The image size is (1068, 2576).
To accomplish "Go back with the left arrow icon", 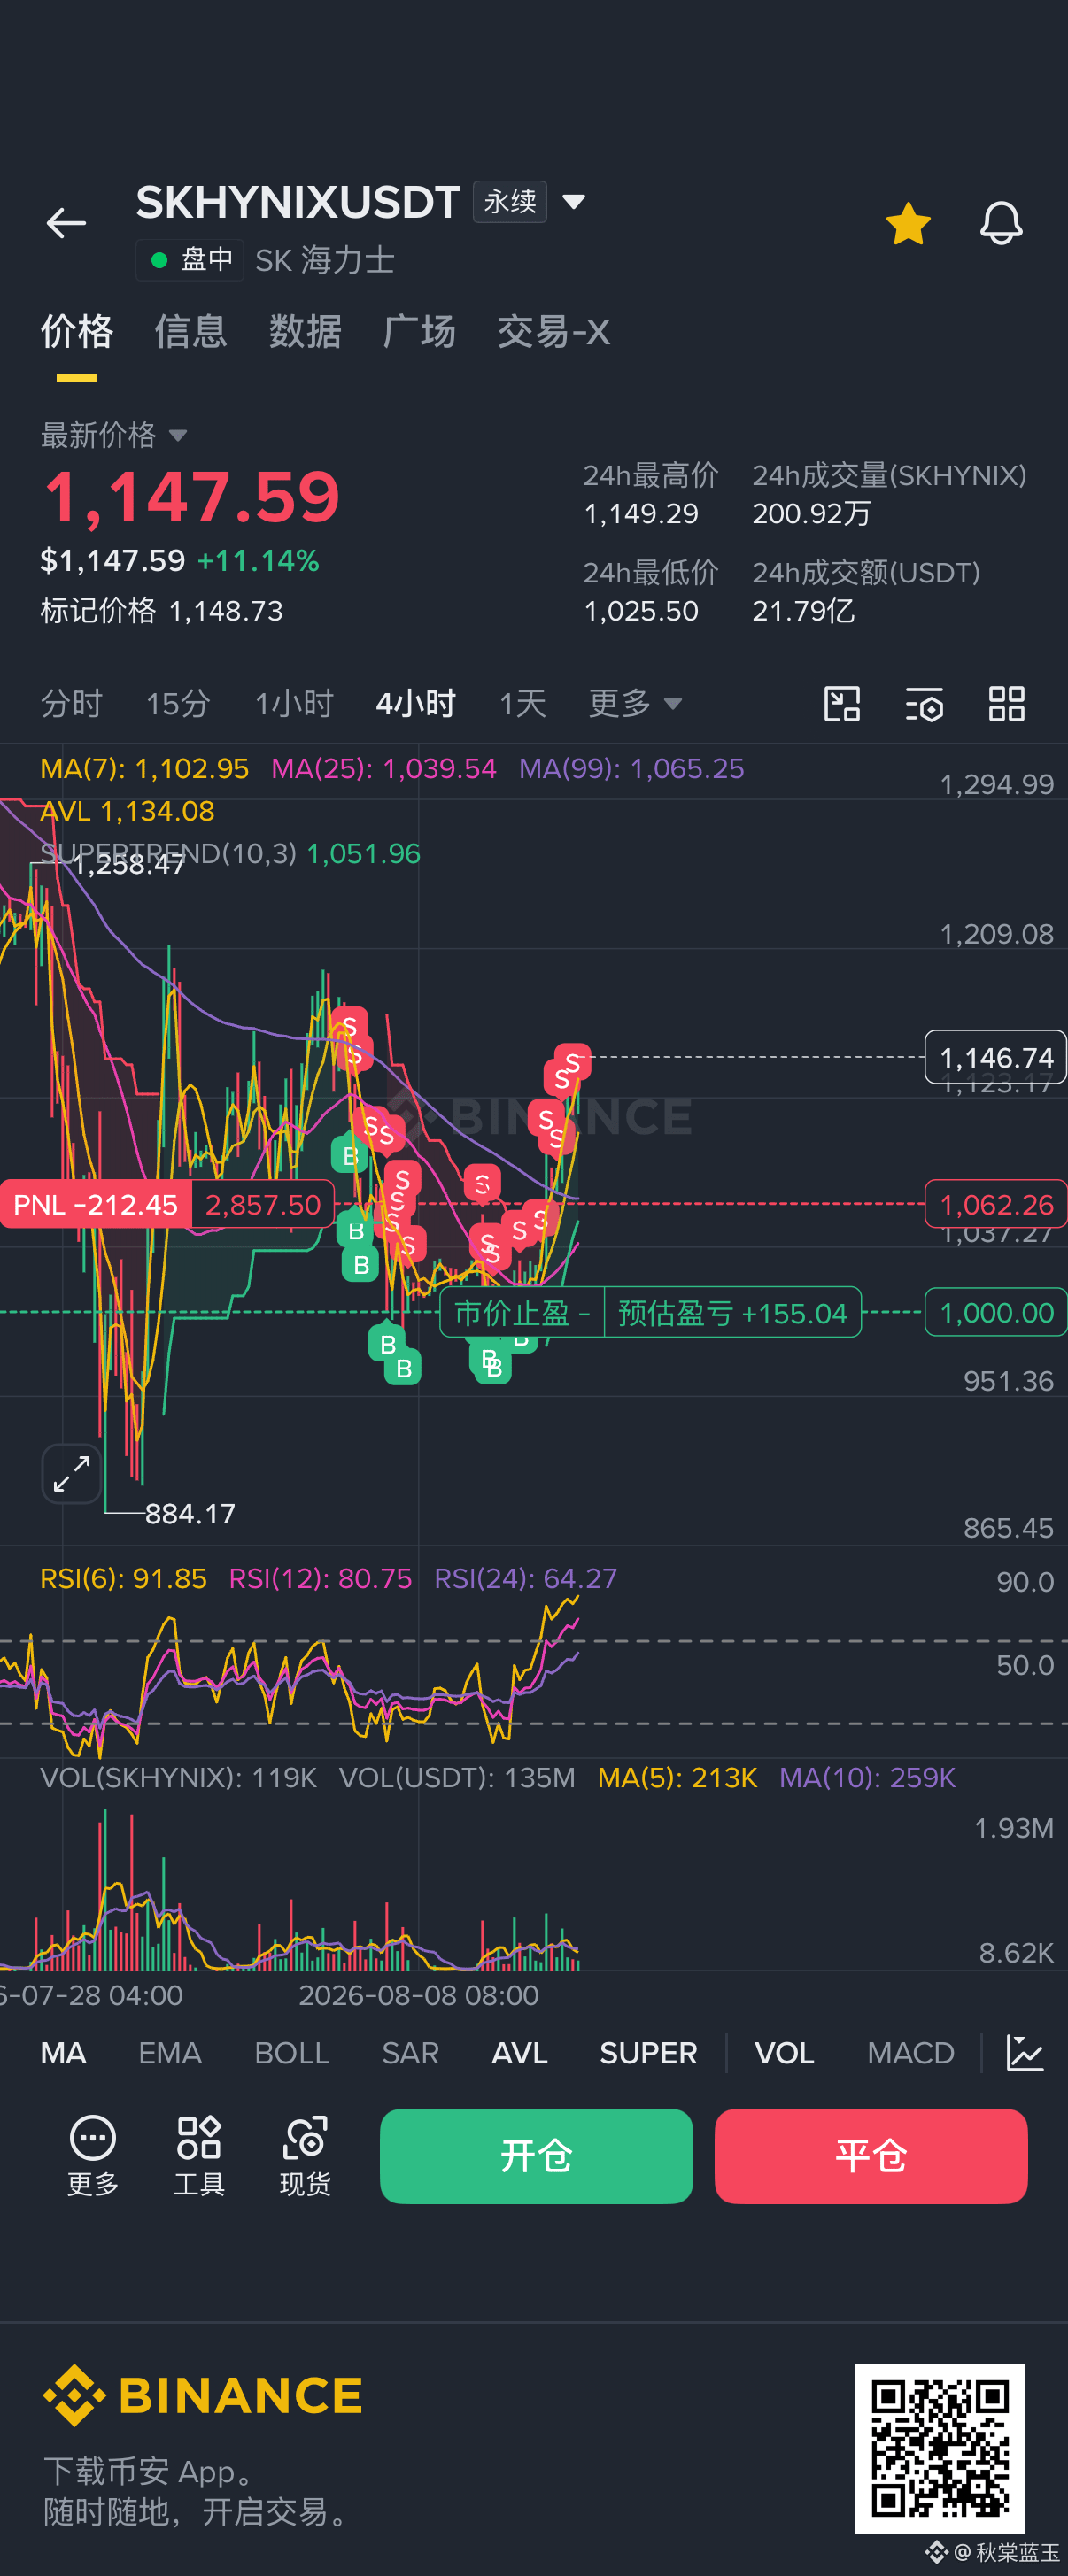I will point(66,223).
